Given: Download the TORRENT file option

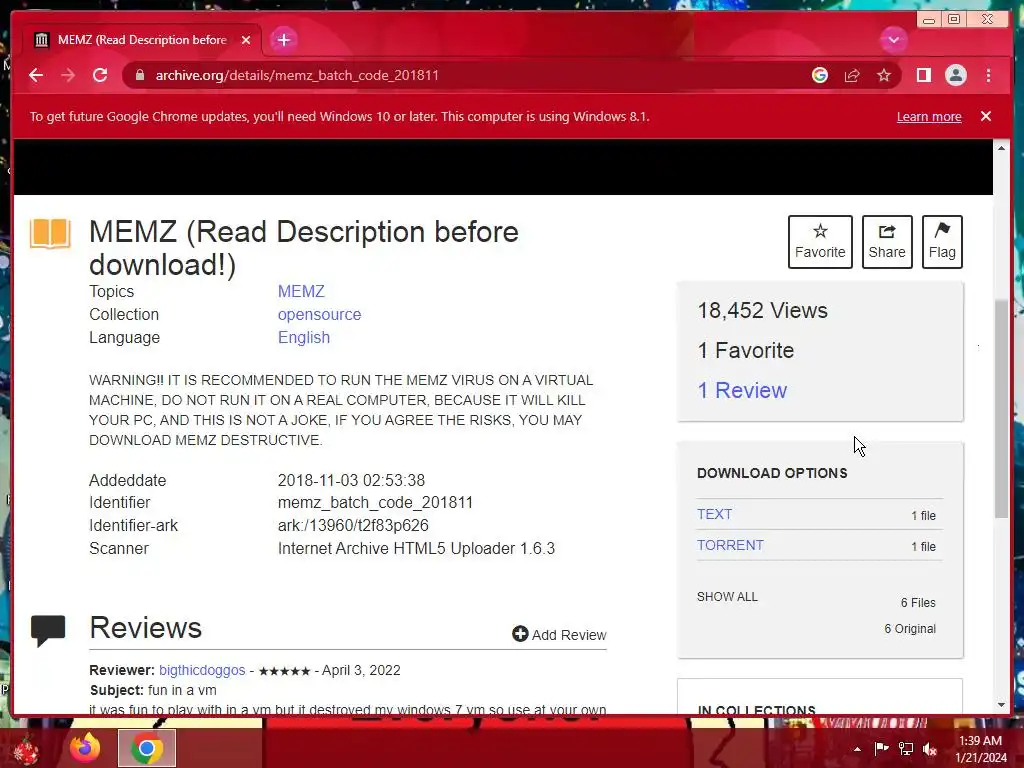Looking at the screenshot, I should pyautogui.click(x=730, y=545).
